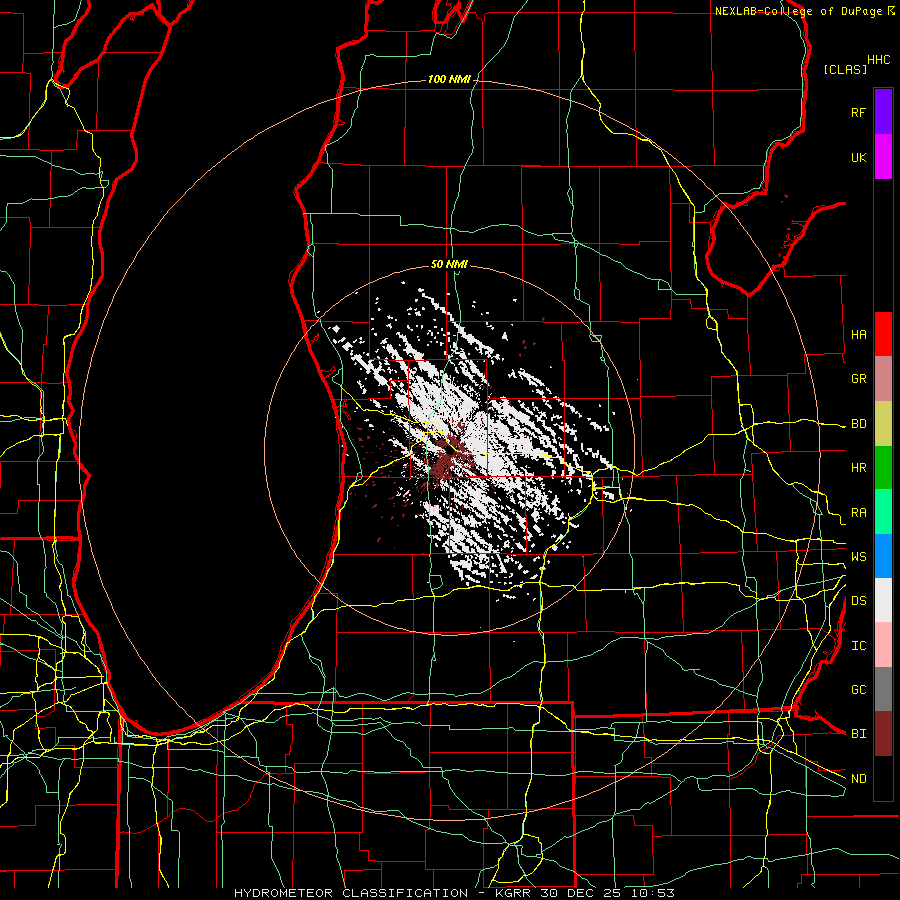Screen dimensions: 900x900
Task: Click the KGRR radar site center
Action: pyautogui.click(x=449, y=450)
